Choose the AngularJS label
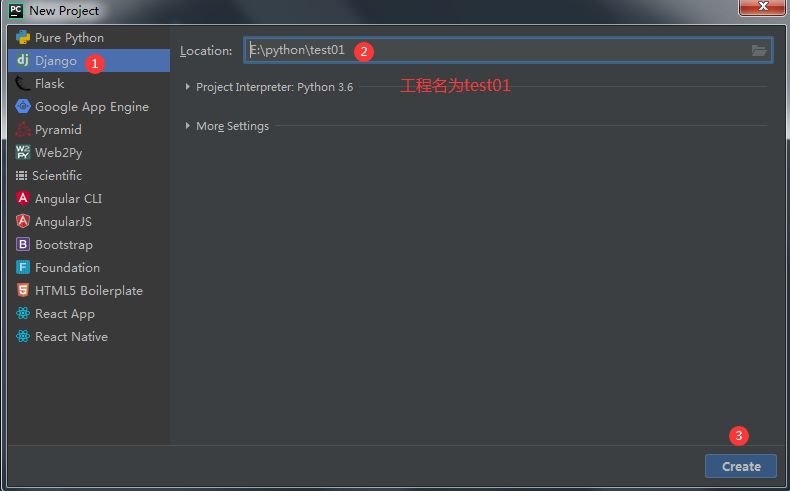Screen dimensions: 790x491 63,222
